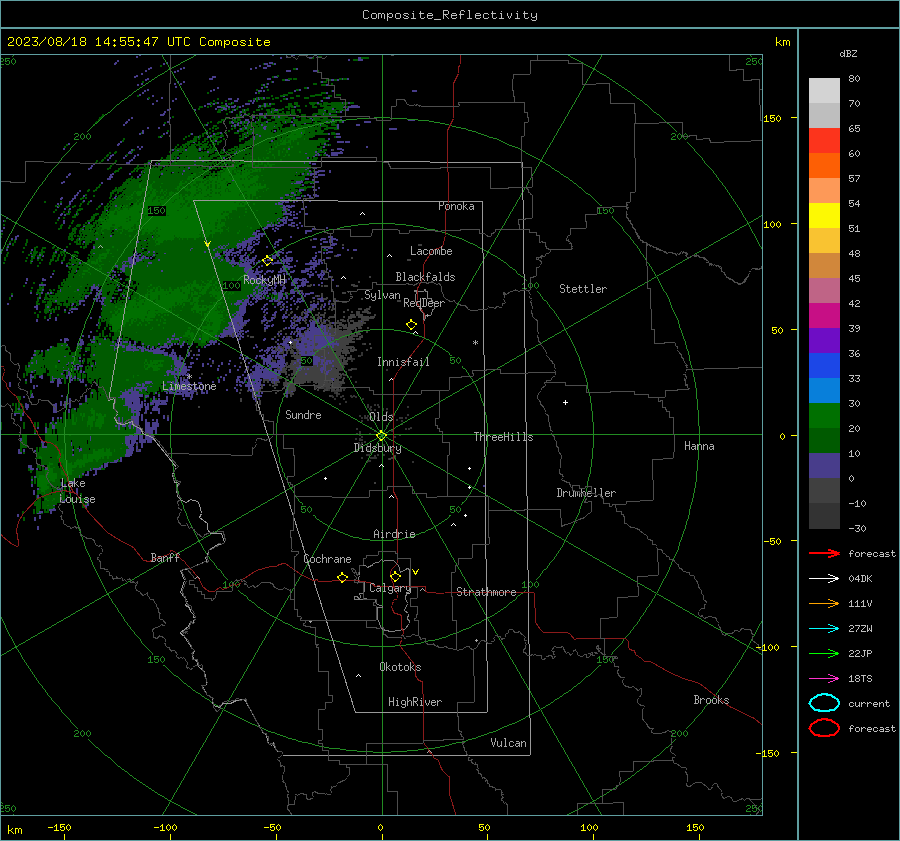Image resolution: width=900 pixels, height=841 pixels.
Task: Click the 150 range ring label over the green echoes
Action: [x=157, y=211]
